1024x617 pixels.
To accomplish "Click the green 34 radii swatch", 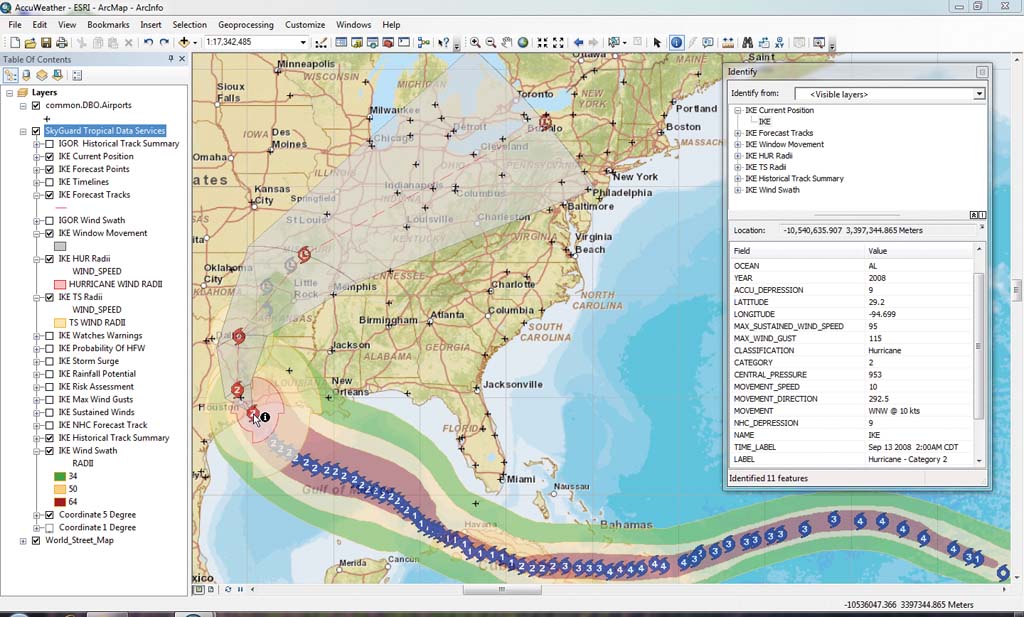I will click(60, 476).
